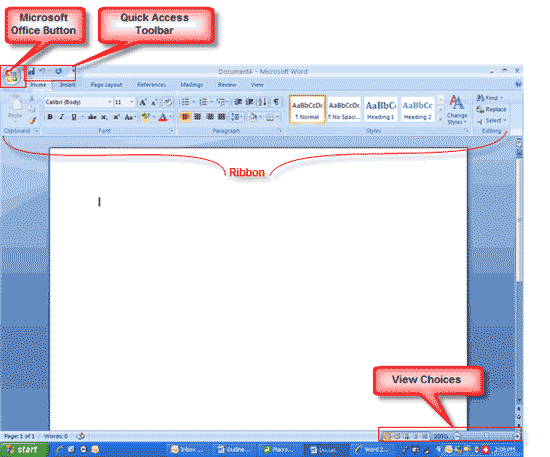Click the Words: 0 status bar entry
Image resolution: width=550 pixels, height=457 pixels.
click(55, 436)
